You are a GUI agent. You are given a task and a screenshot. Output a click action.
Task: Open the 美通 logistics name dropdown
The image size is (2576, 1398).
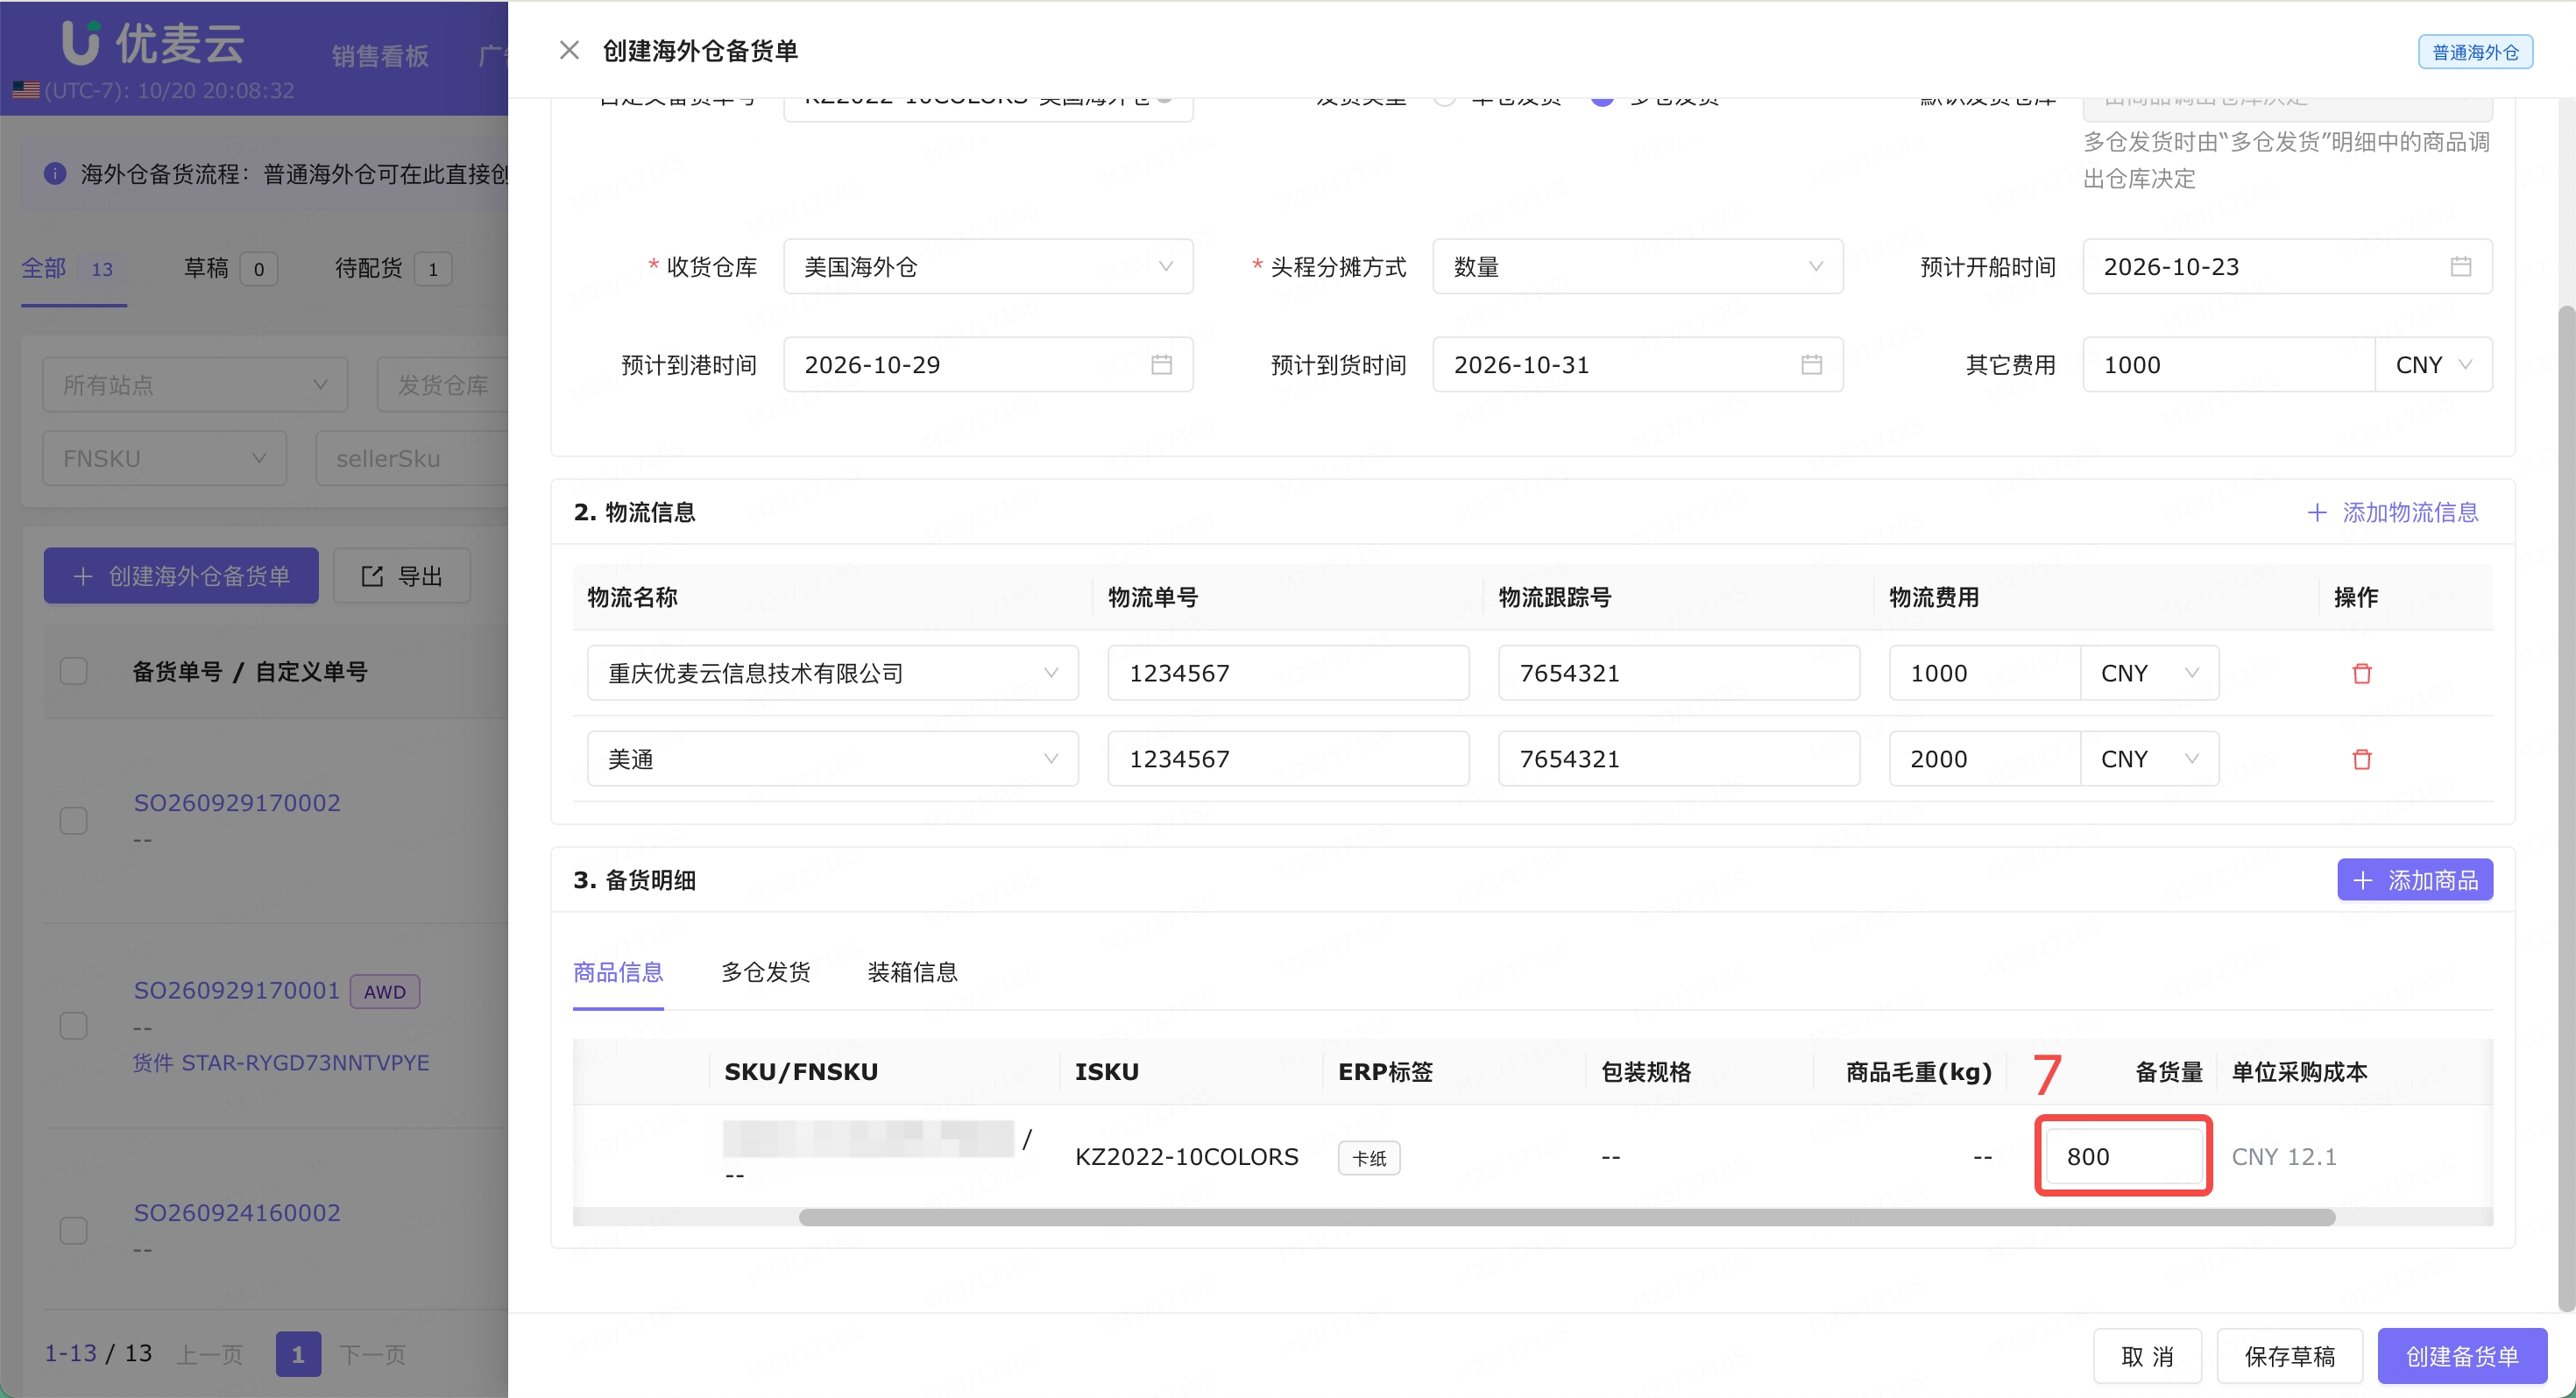832,759
